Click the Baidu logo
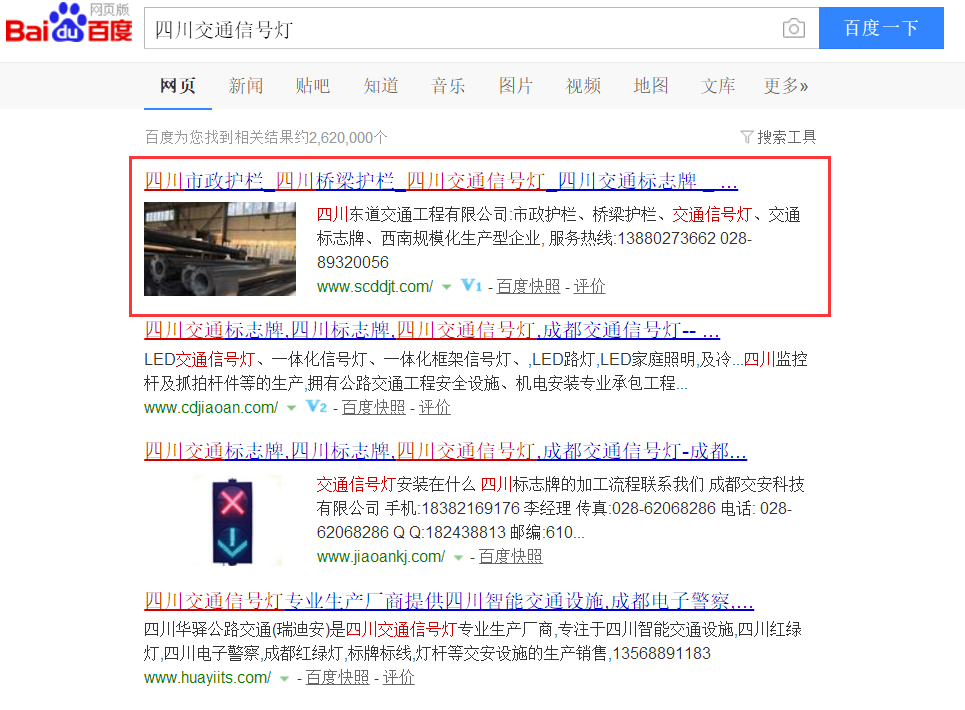 tap(69, 23)
